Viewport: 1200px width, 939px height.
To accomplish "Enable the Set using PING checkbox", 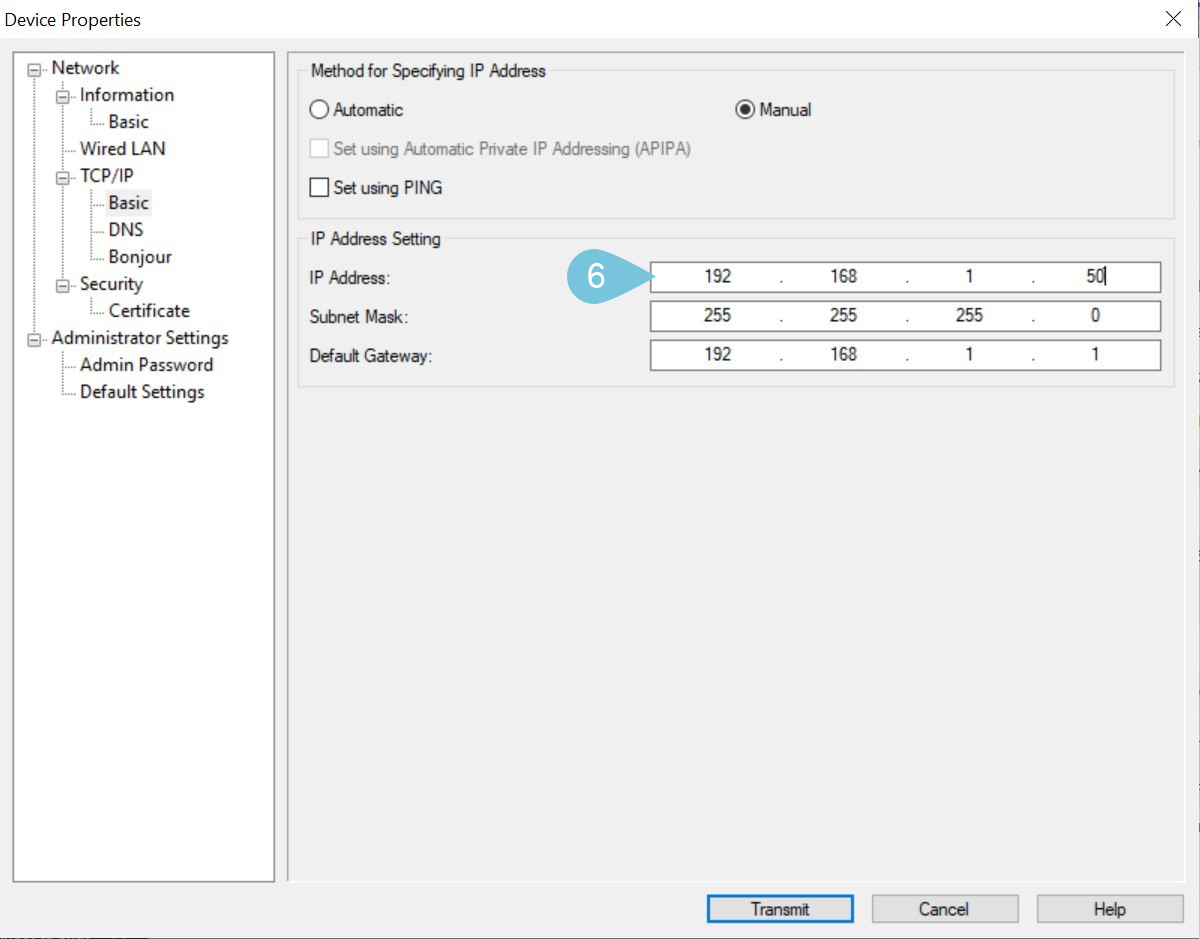I will pyautogui.click(x=319, y=188).
